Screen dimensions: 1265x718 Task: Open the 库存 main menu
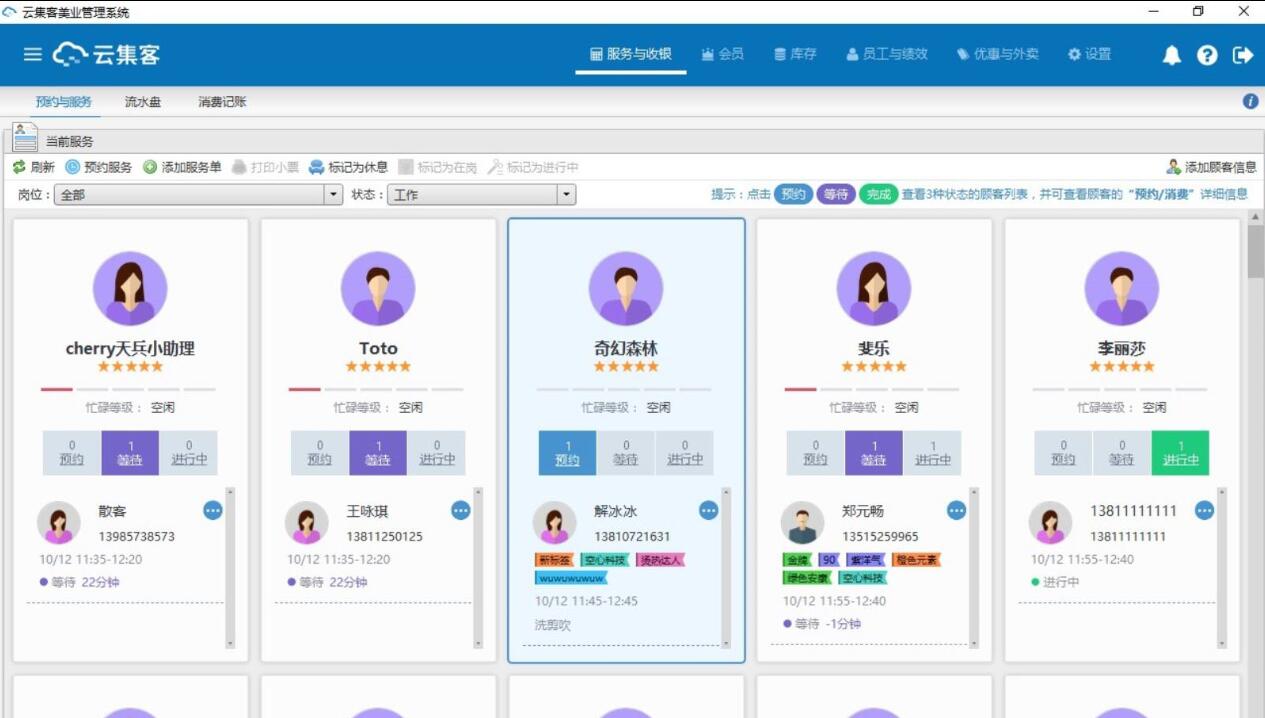tap(795, 54)
